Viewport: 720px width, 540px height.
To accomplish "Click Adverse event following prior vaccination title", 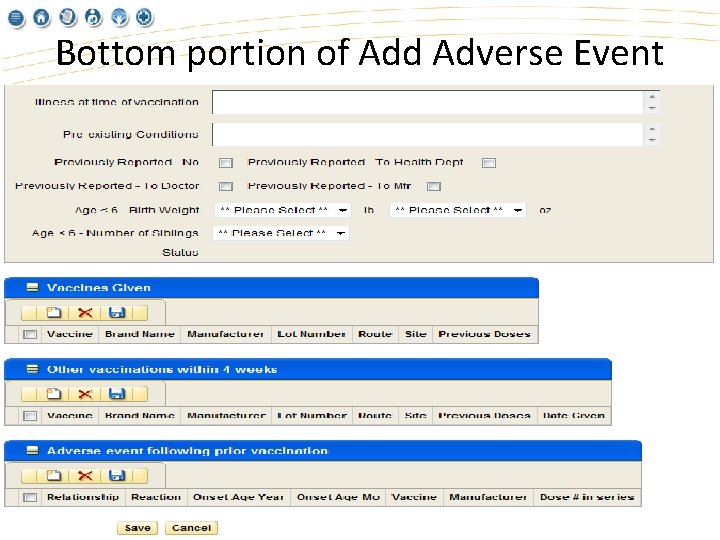I will click(187, 450).
